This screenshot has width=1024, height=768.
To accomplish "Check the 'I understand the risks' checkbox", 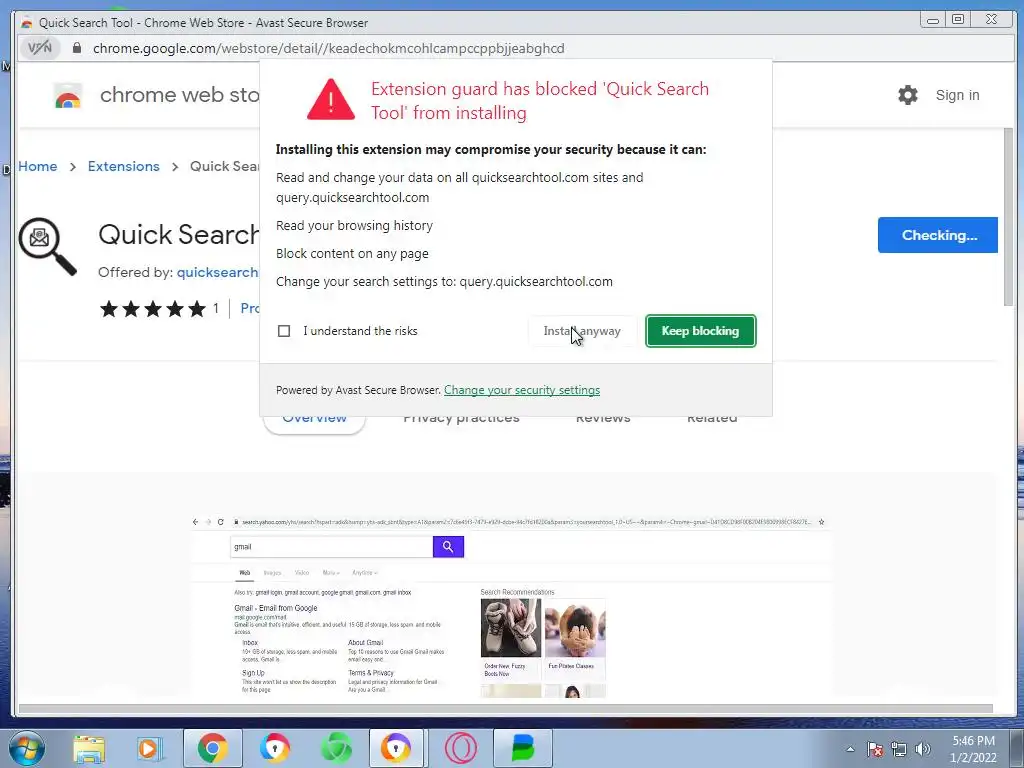I will coord(284,331).
